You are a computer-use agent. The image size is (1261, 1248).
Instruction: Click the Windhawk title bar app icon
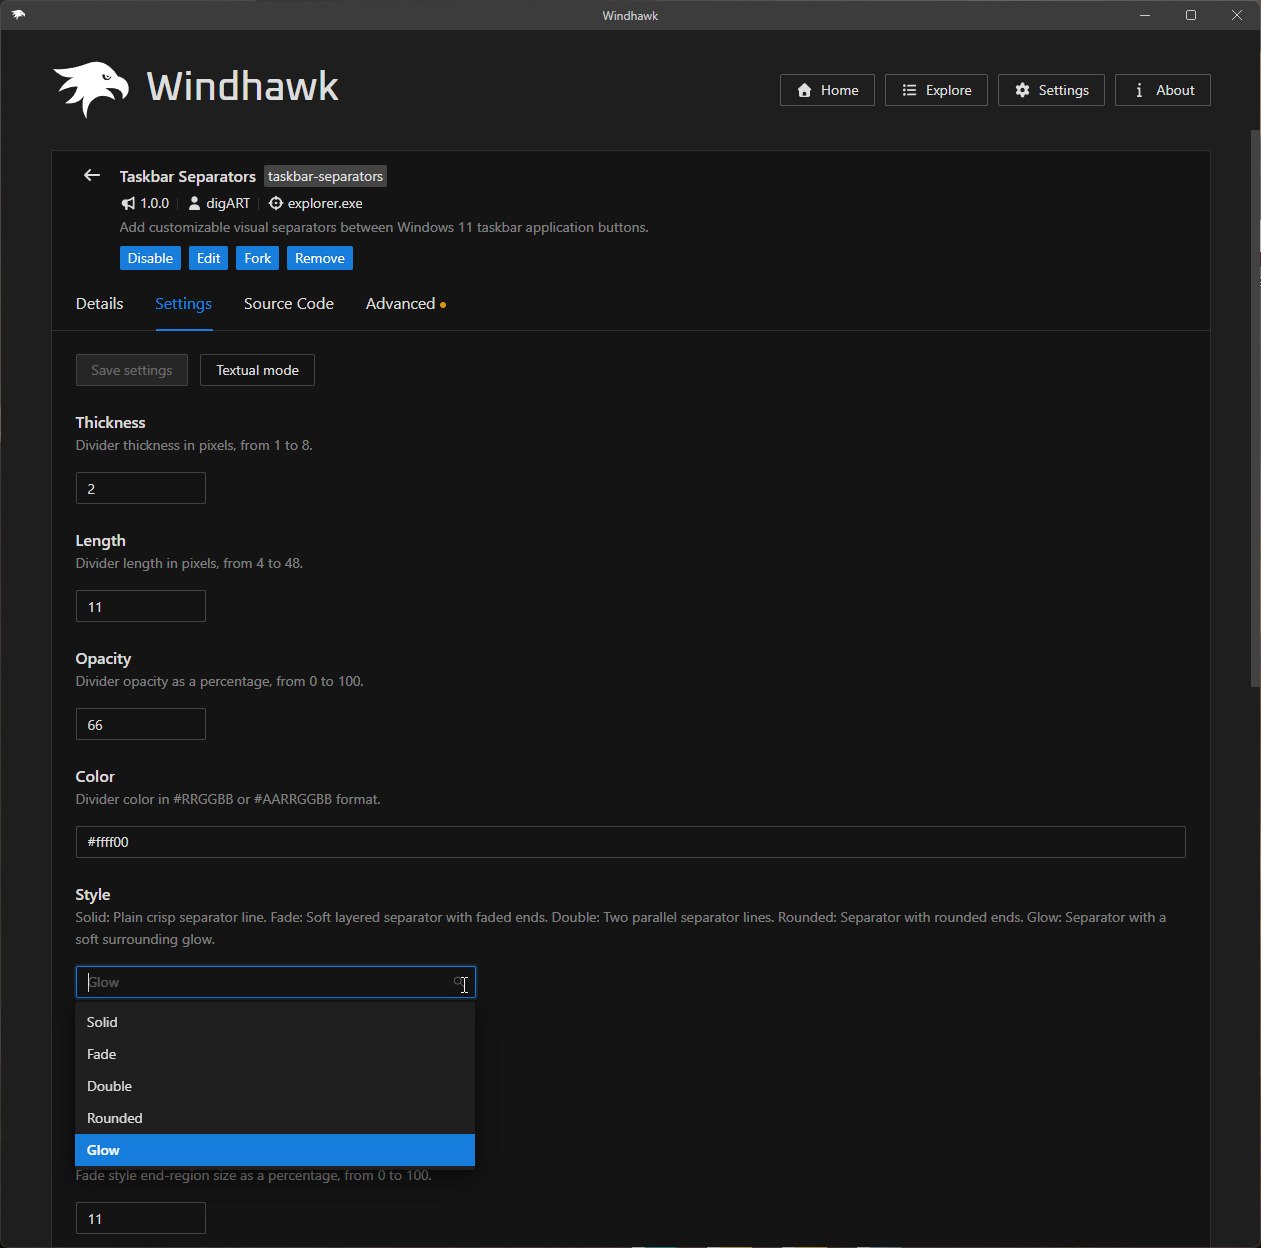[18, 15]
